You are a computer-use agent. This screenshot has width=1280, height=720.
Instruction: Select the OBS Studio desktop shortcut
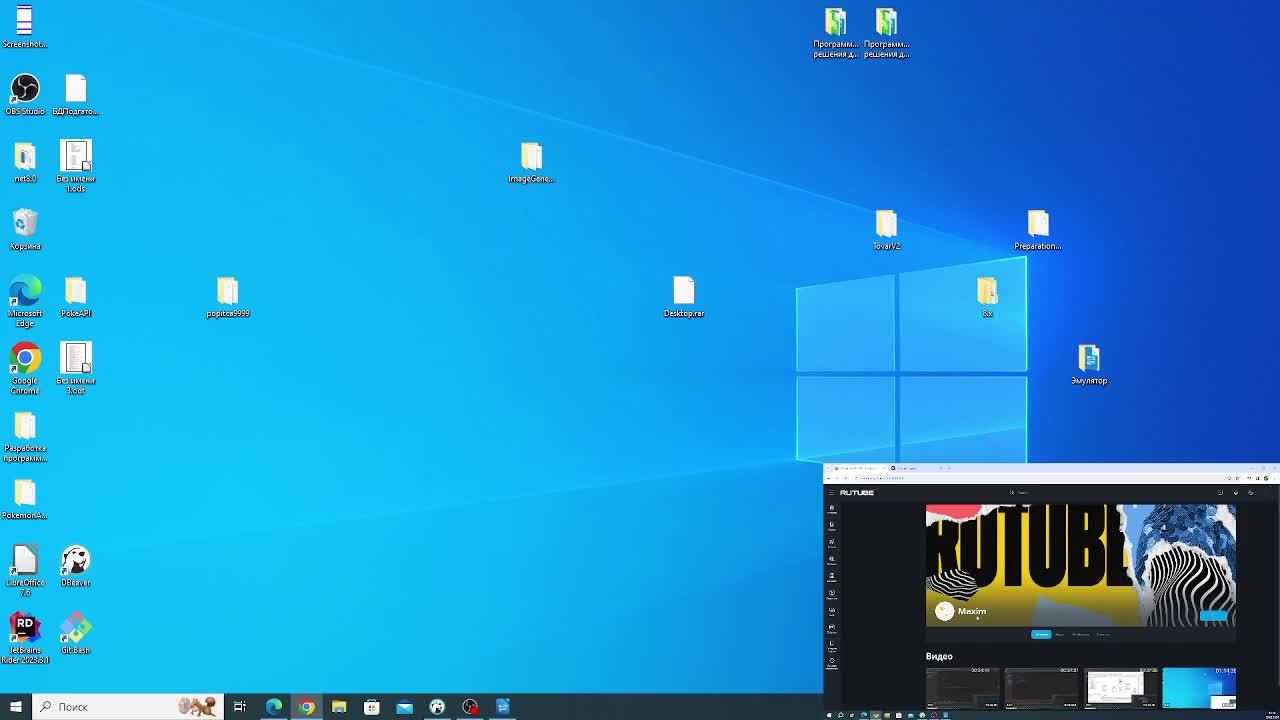tap(25, 95)
